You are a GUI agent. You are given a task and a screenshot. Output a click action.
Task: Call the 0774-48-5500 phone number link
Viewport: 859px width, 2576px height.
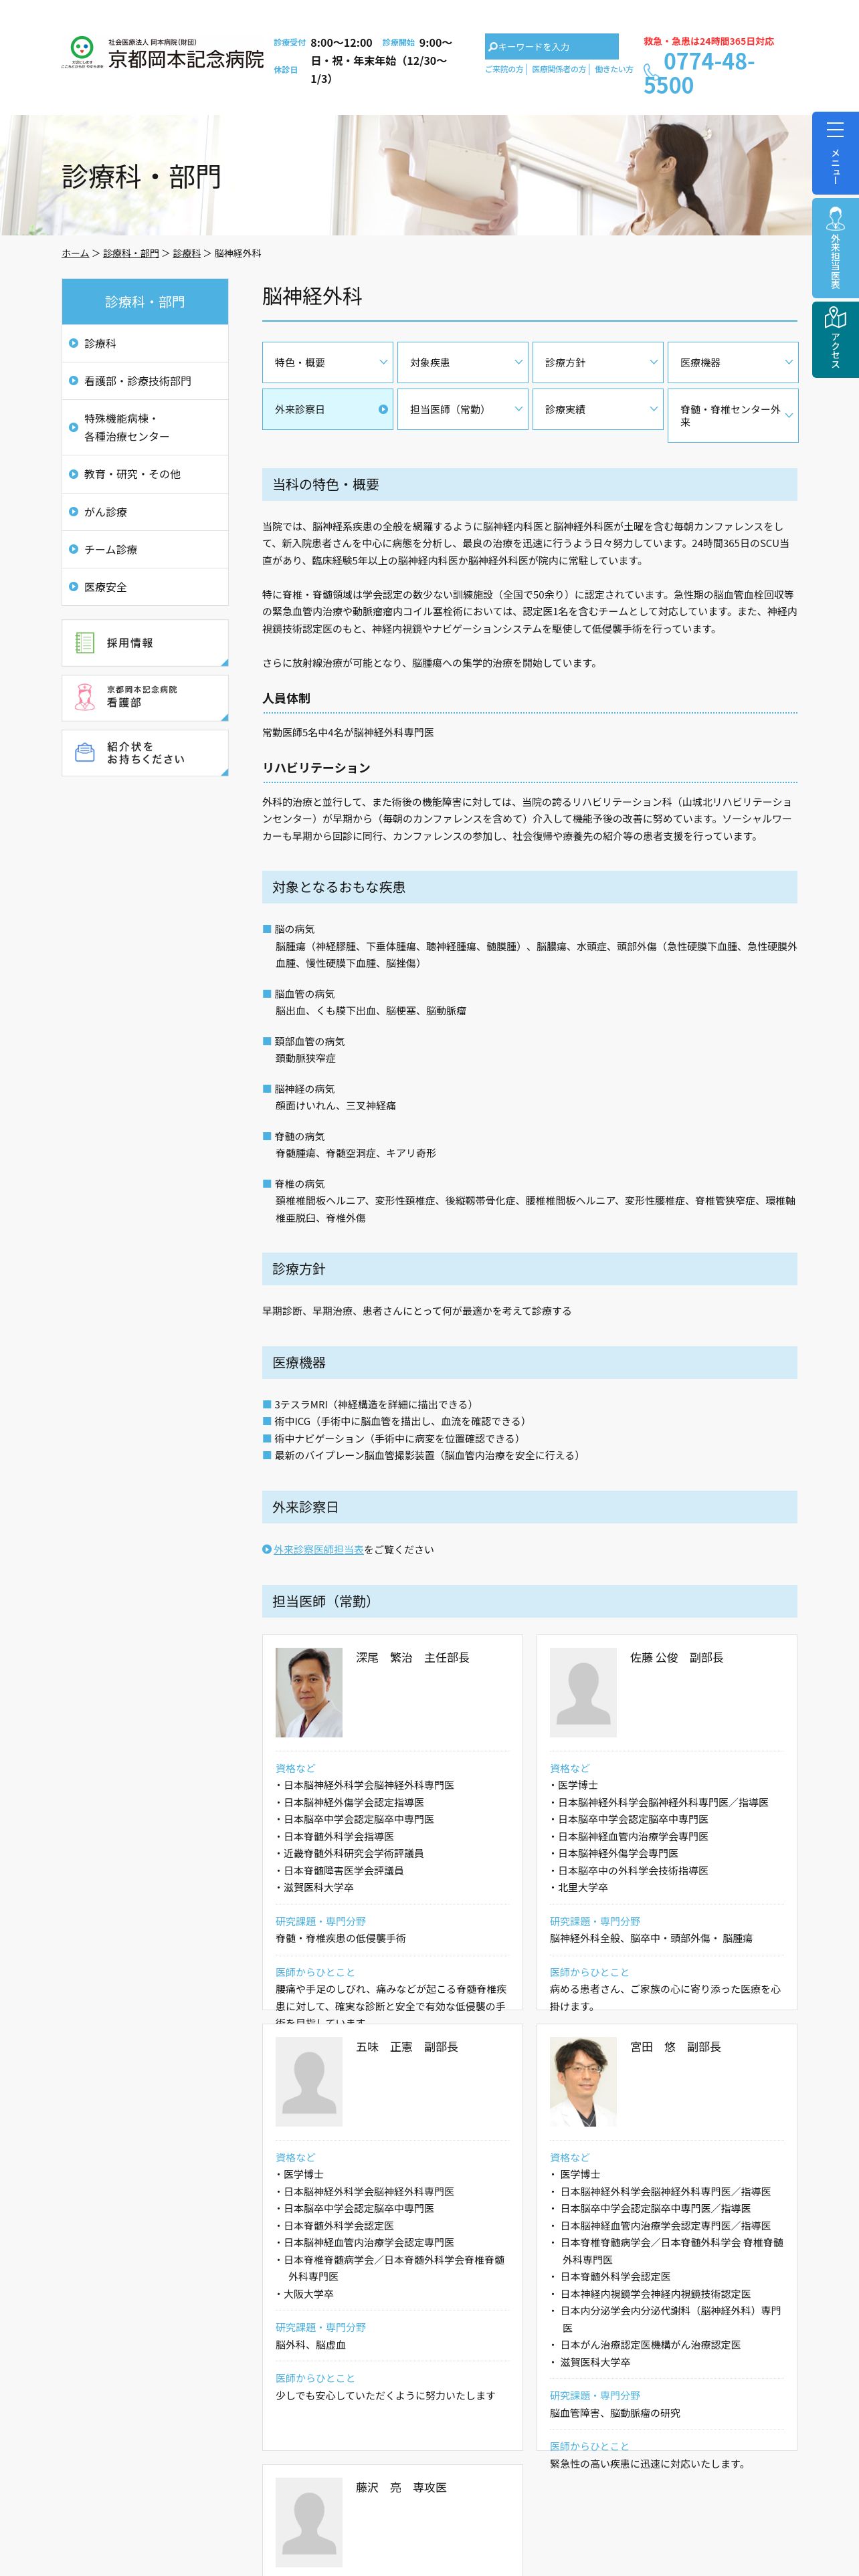coord(699,73)
